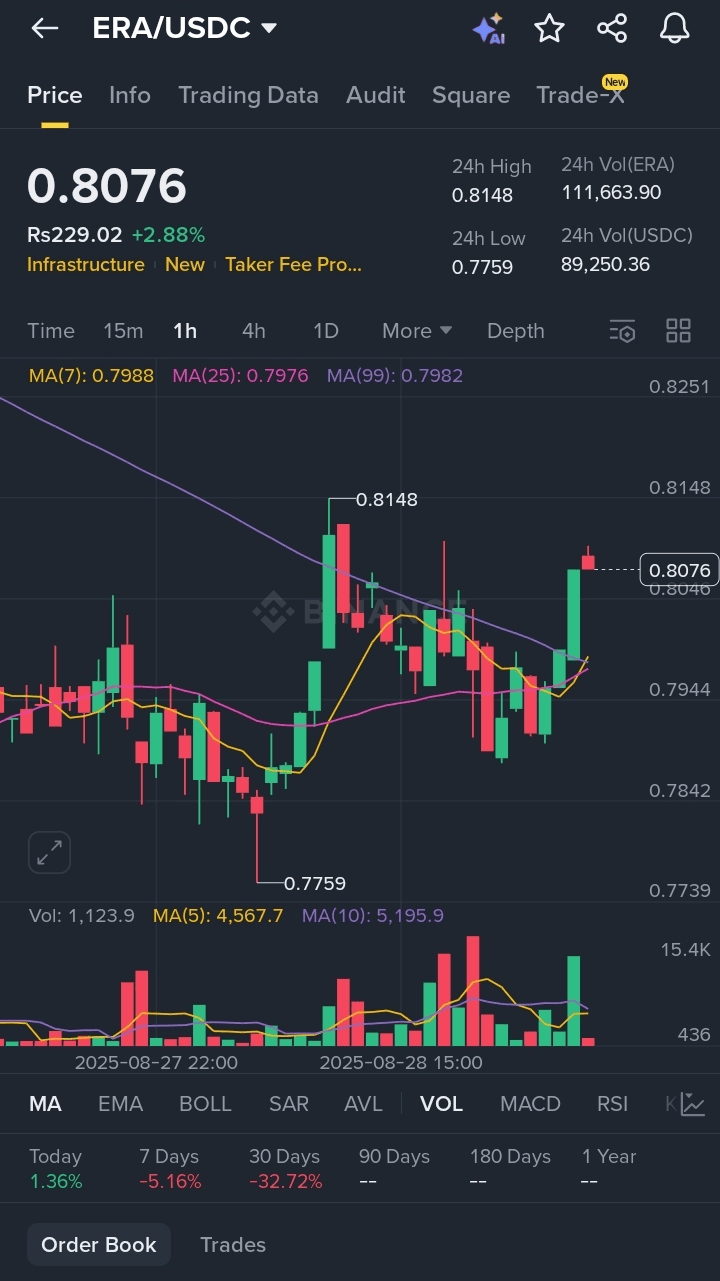Select the MACD indicator button
The image size is (720, 1281).
pos(530,1104)
